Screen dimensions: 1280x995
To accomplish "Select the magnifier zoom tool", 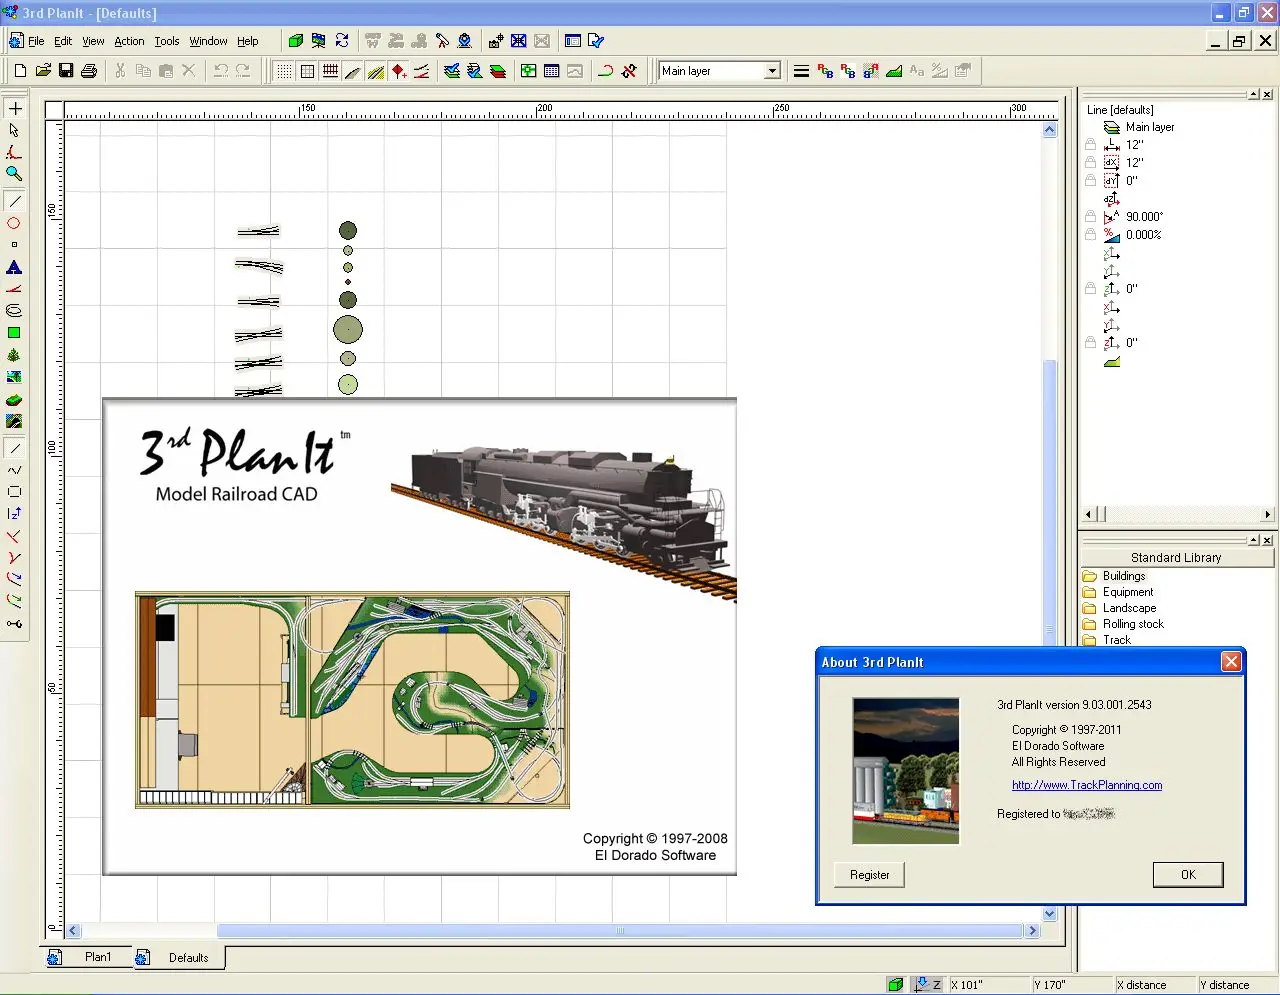I will 14,174.
